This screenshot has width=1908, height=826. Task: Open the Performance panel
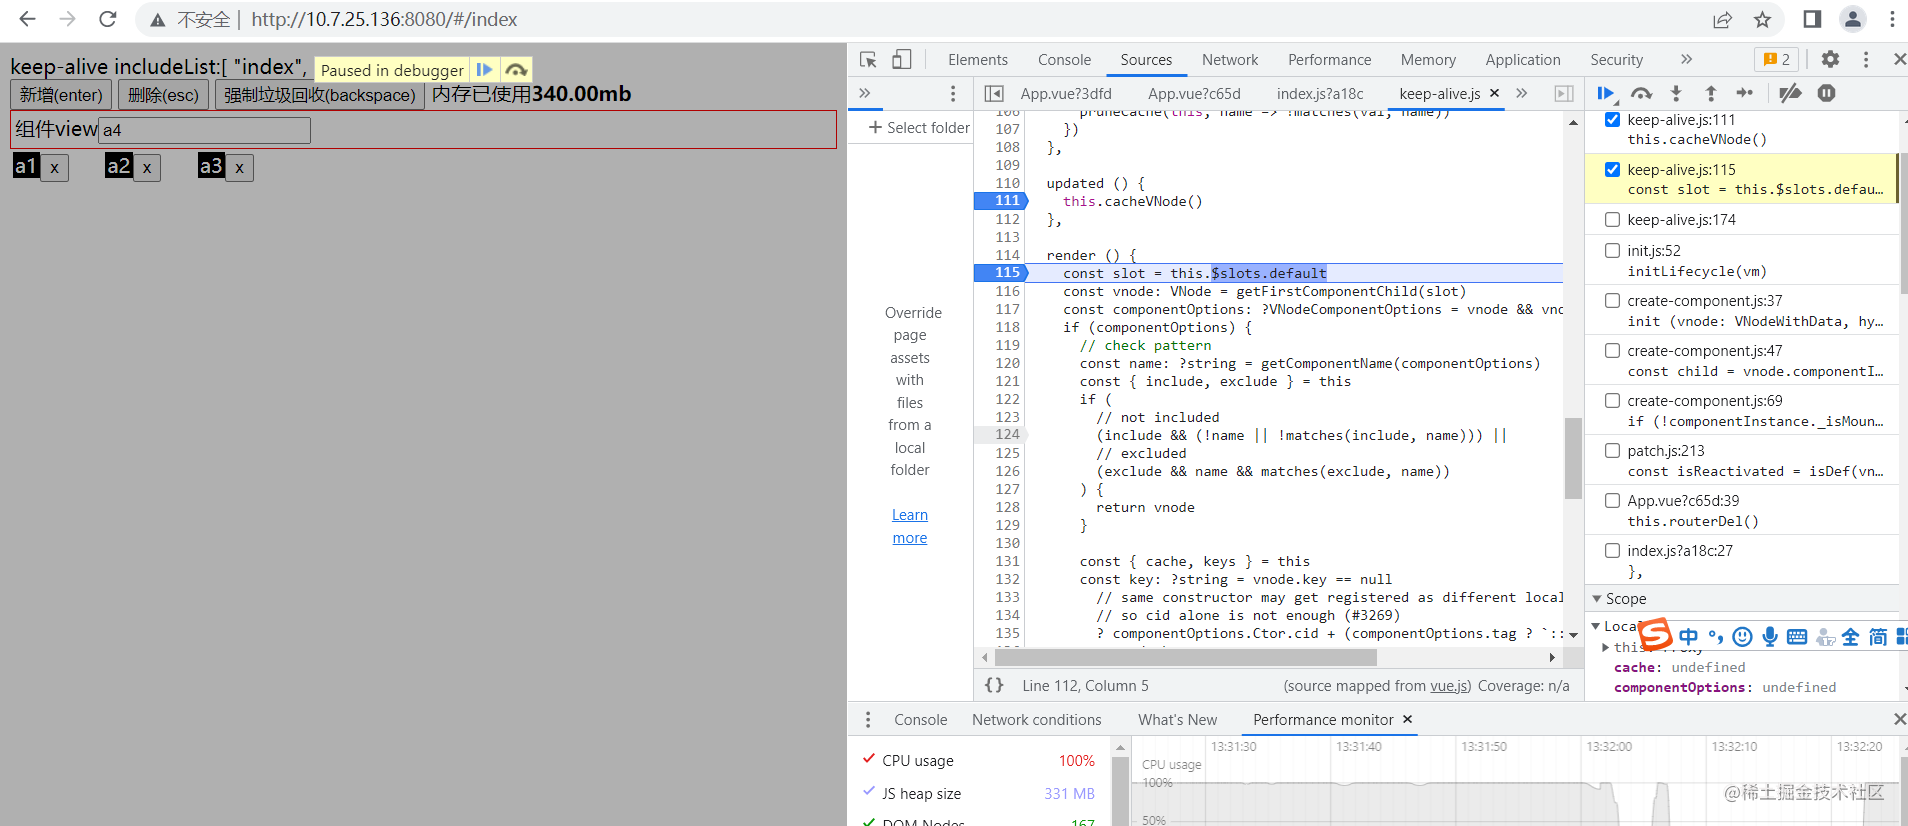1329,60
